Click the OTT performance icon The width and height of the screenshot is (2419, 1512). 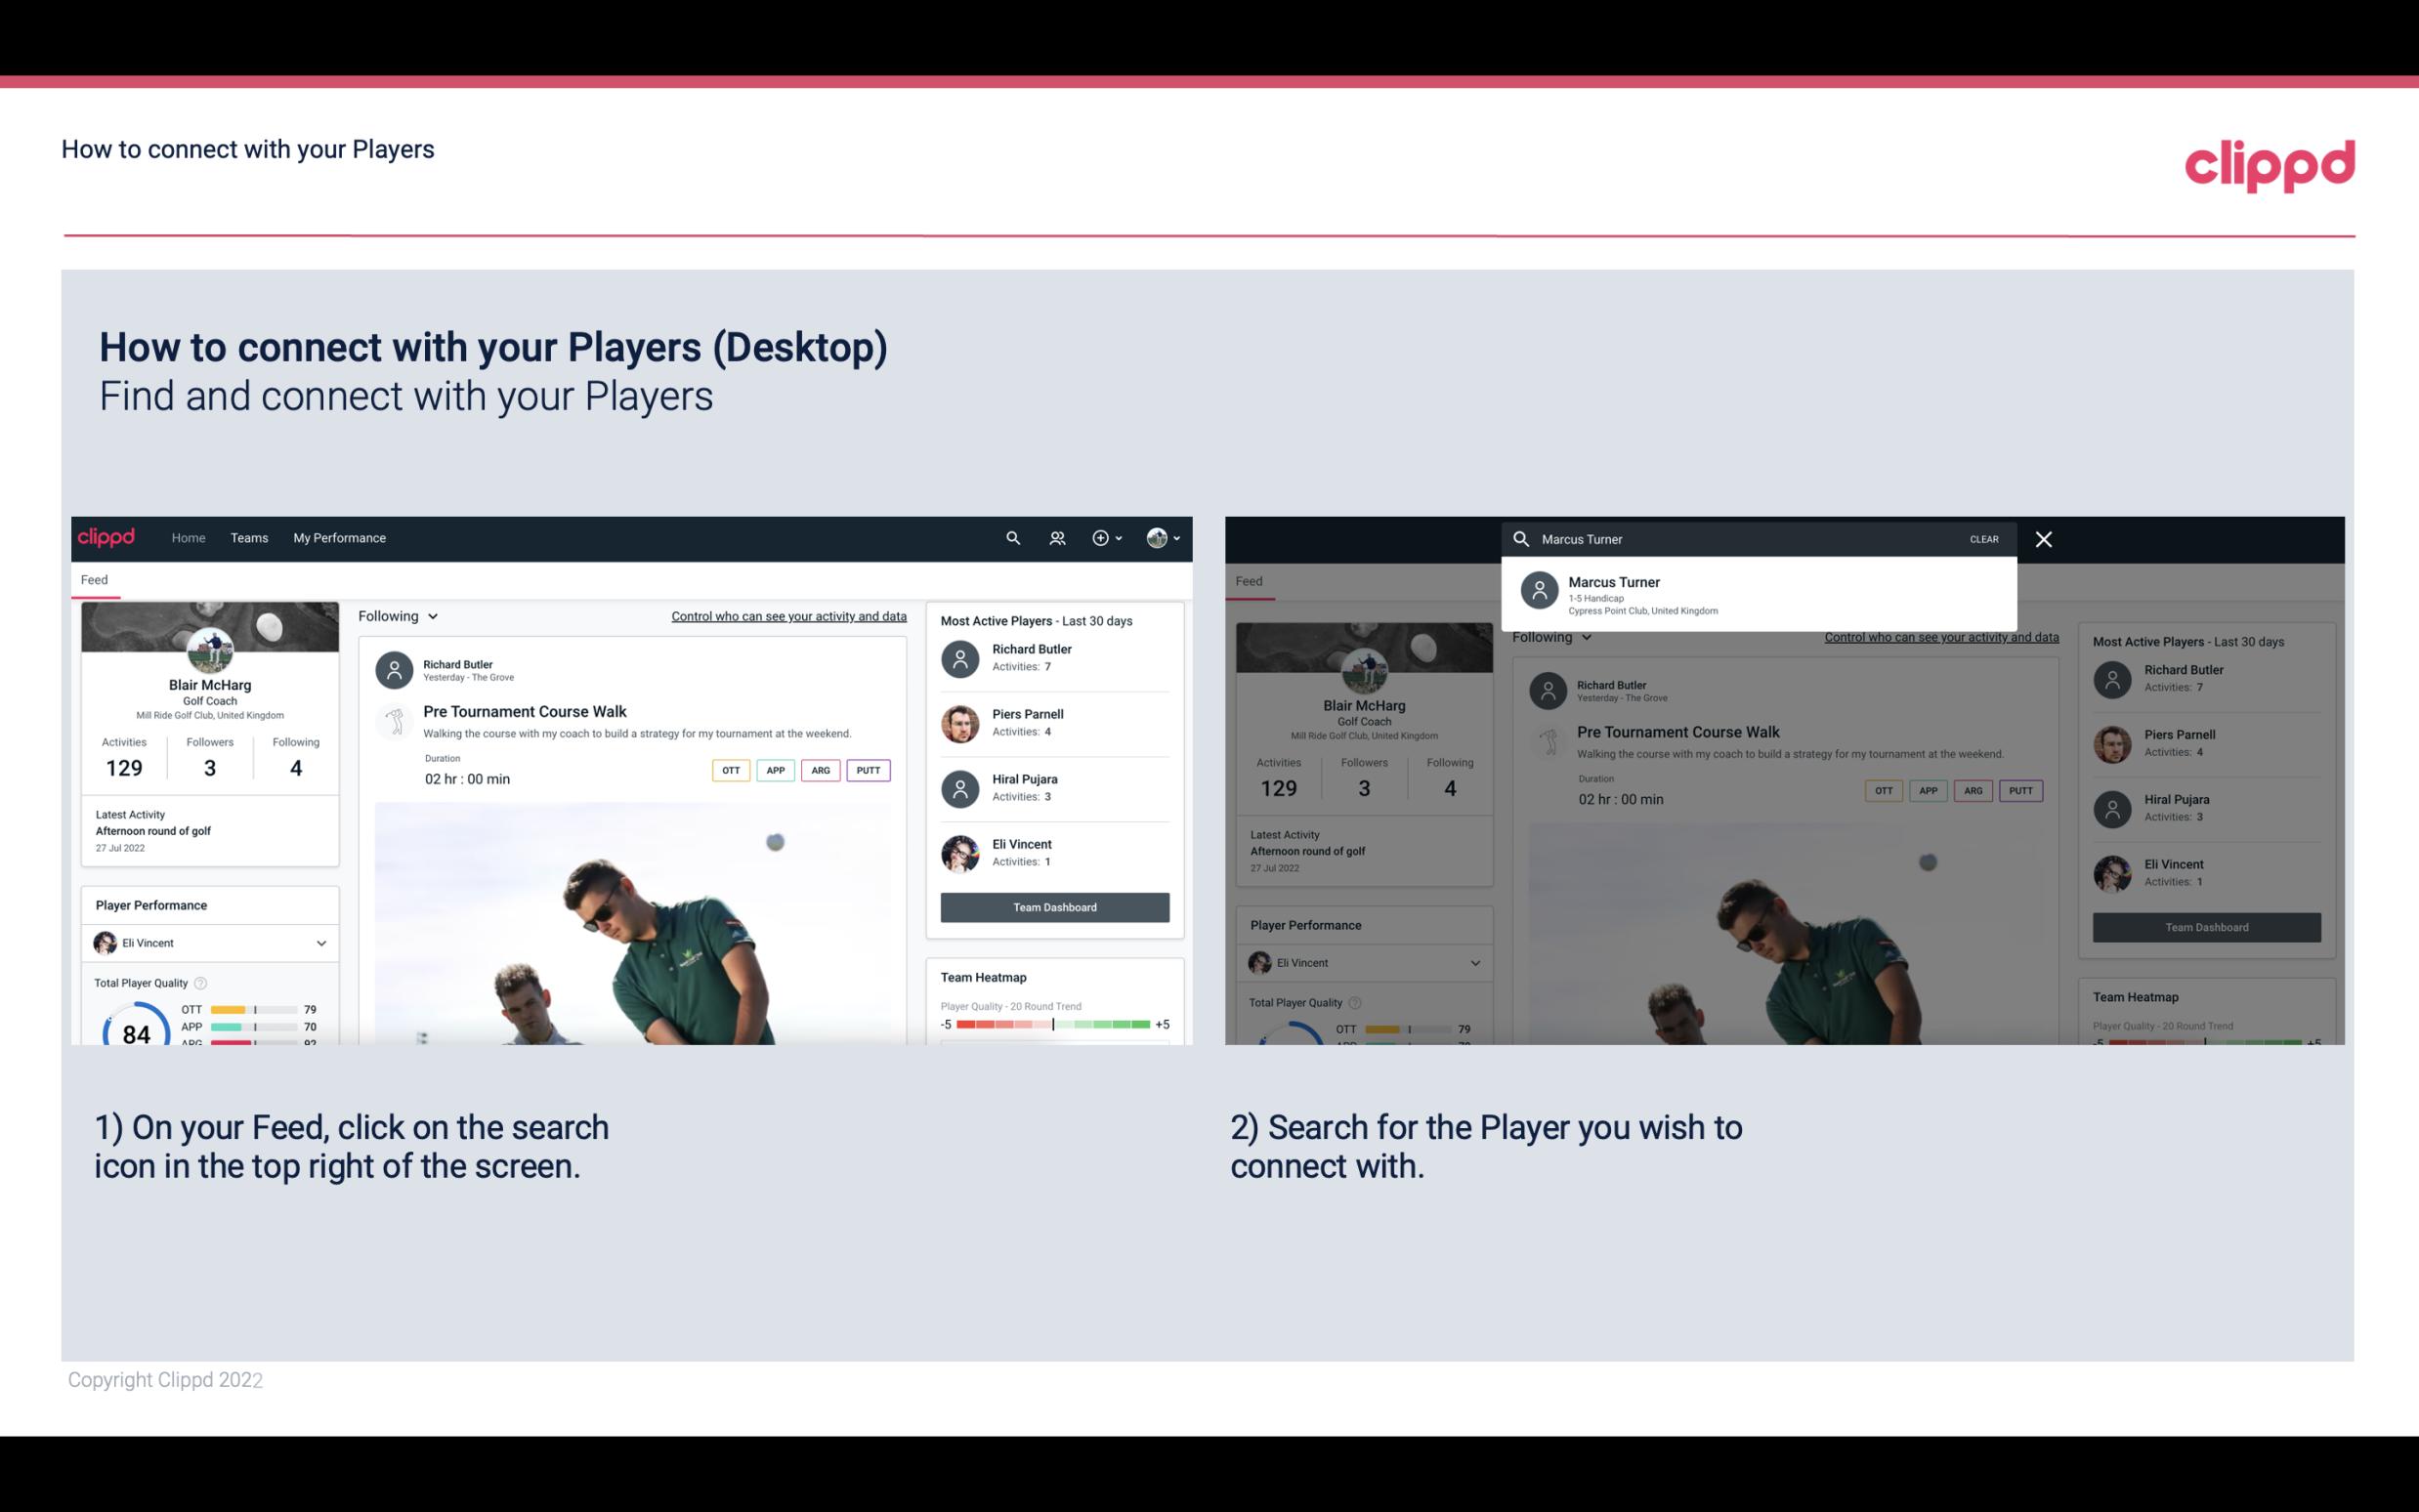[730, 770]
